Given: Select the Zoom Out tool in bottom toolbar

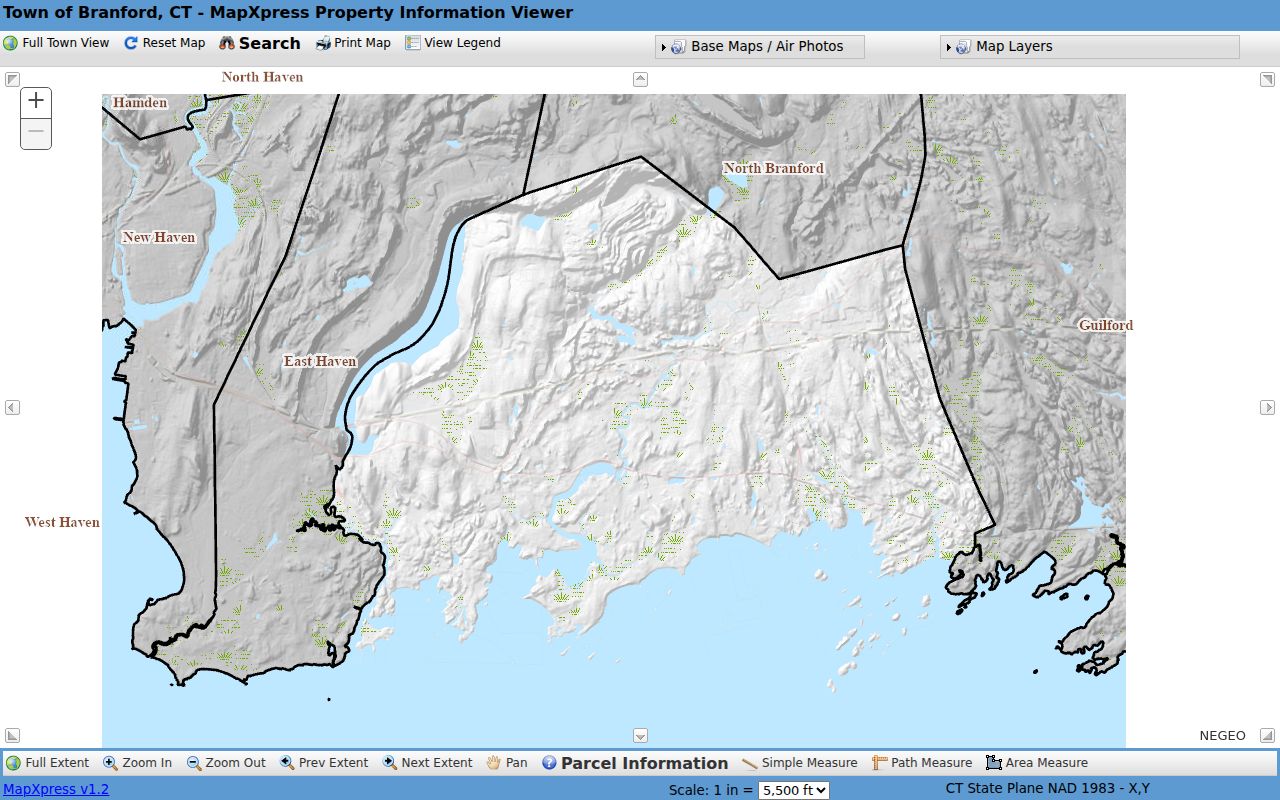Looking at the screenshot, I should pyautogui.click(x=226, y=763).
